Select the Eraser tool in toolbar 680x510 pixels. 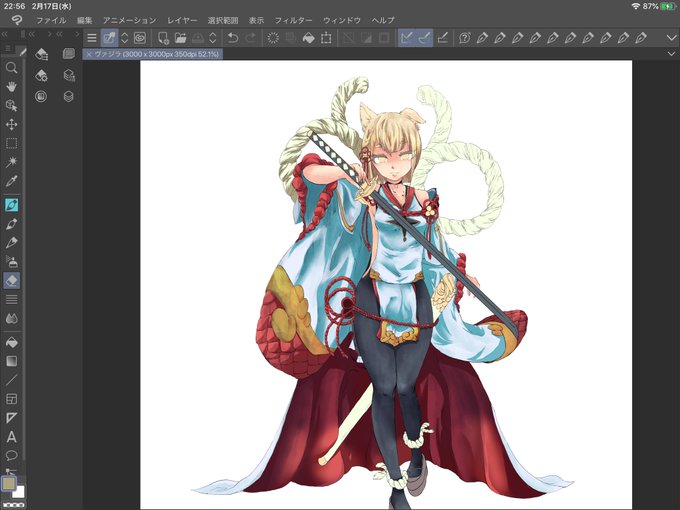point(11,281)
